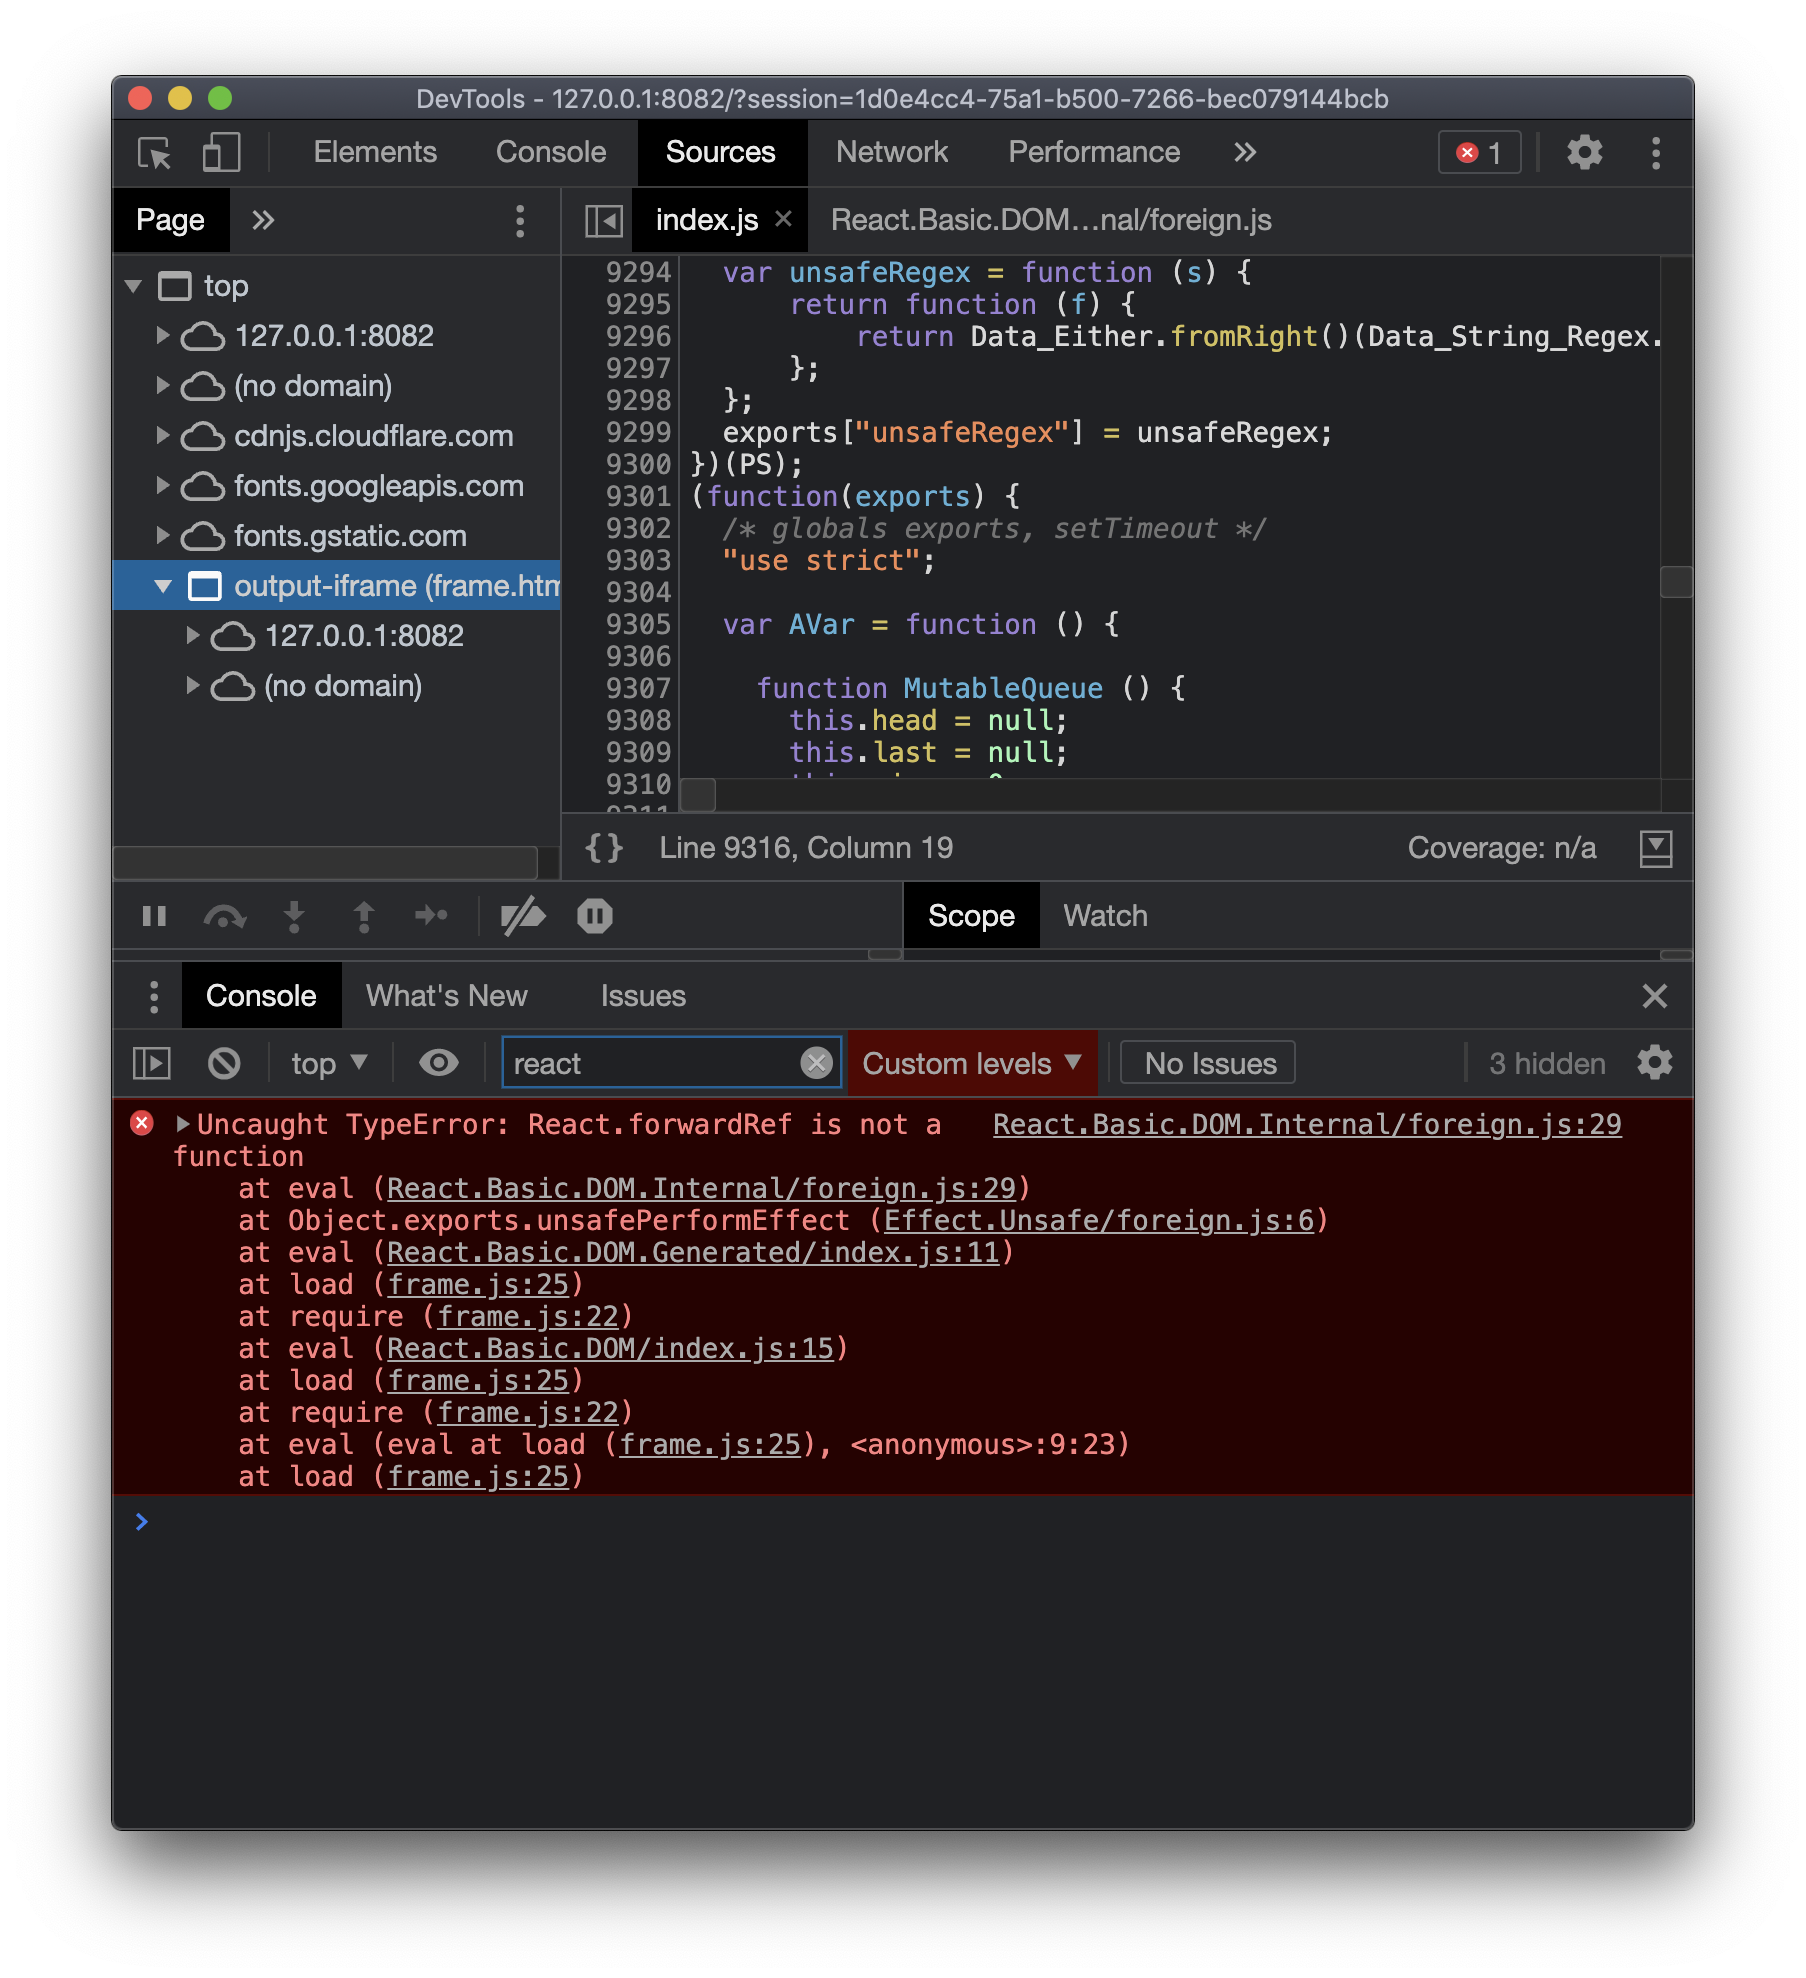This screenshot has width=1806, height=1978.
Task: Expand cdnjs.cloudflare.com node
Action: [x=163, y=435]
